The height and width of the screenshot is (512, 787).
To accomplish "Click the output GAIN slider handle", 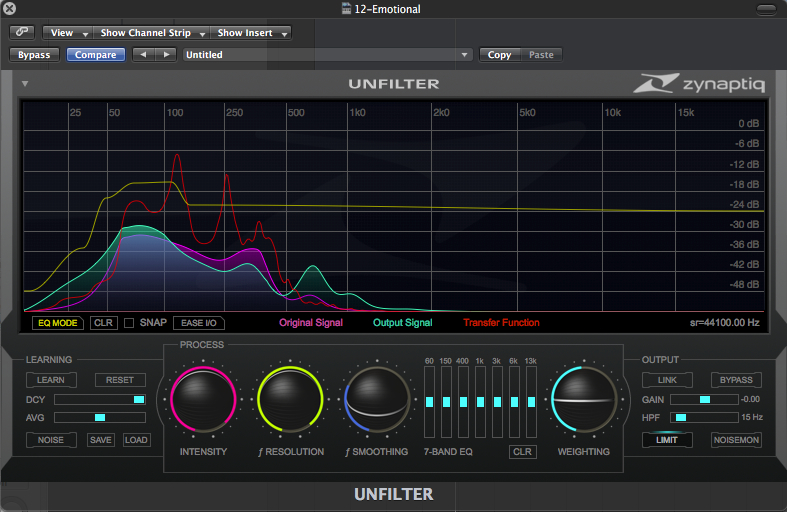I will click(x=705, y=400).
